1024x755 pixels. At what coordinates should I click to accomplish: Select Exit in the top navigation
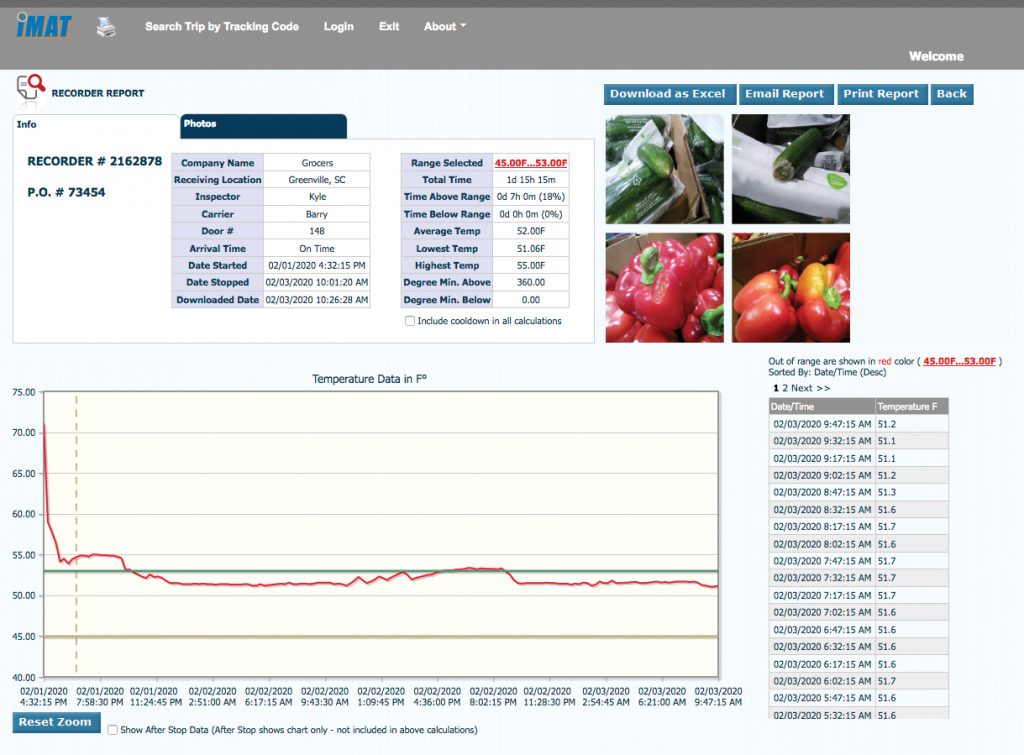[389, 27]
